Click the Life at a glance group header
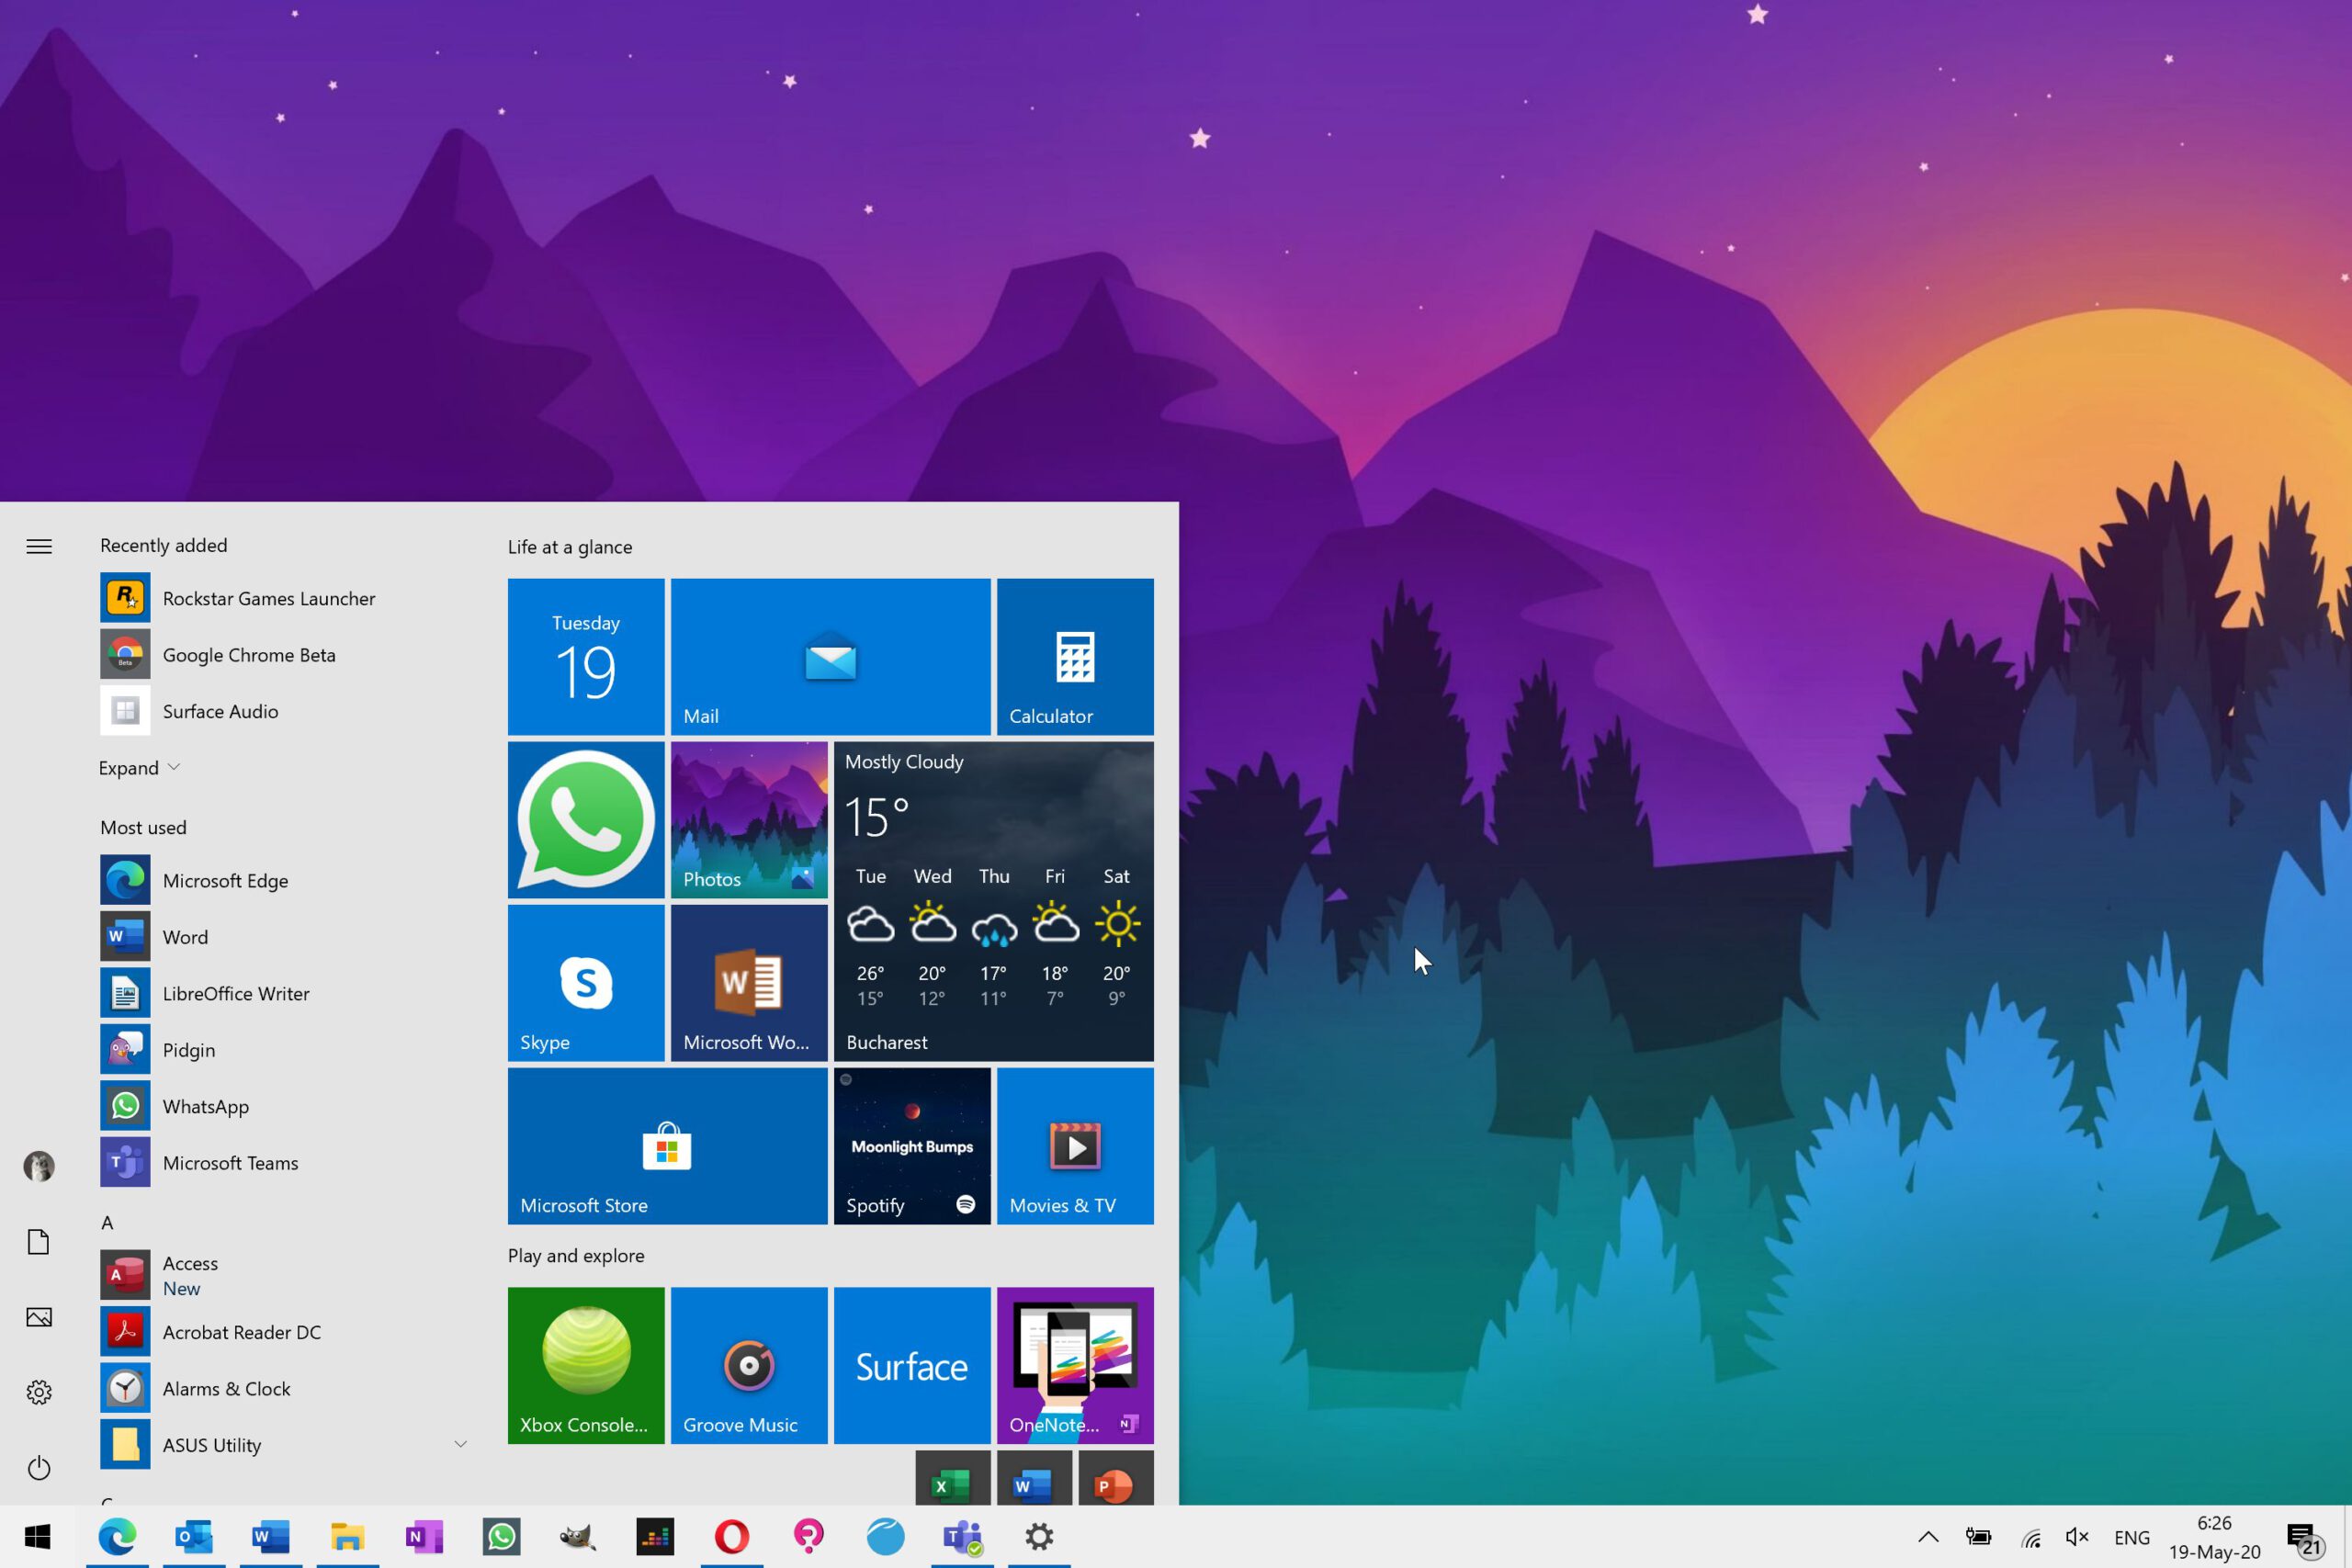 point(570,547)
